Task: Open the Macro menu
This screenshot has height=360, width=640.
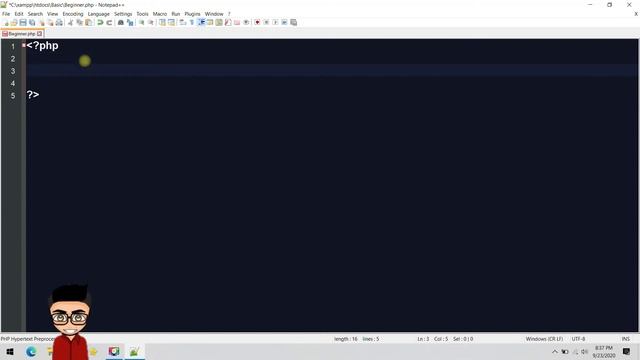Action: (160, 14)
